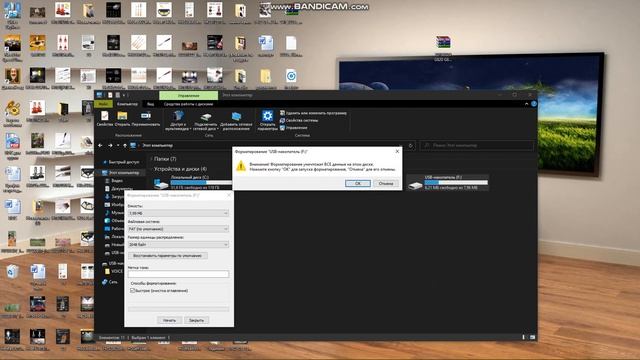Open the VOICE folder in sidebar
Image resolution: width=640 pixels, height=360 pixels.
pyautogui.click(x=114, y=271)
